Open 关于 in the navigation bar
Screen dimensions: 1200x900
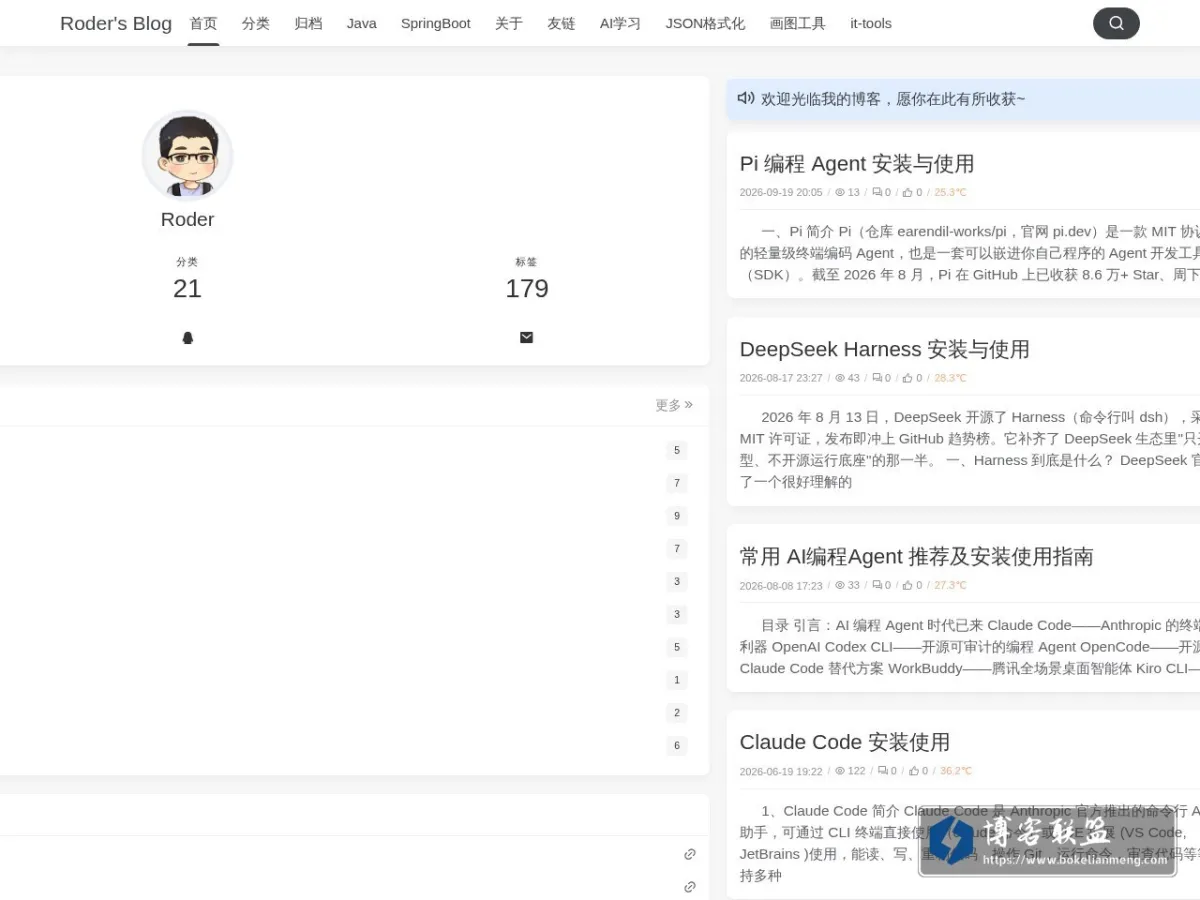[x=509, y=23]
